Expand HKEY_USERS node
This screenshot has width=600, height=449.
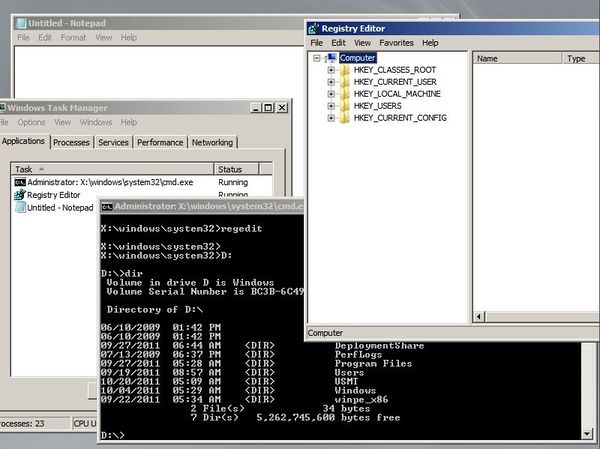[x=331, y=106]
